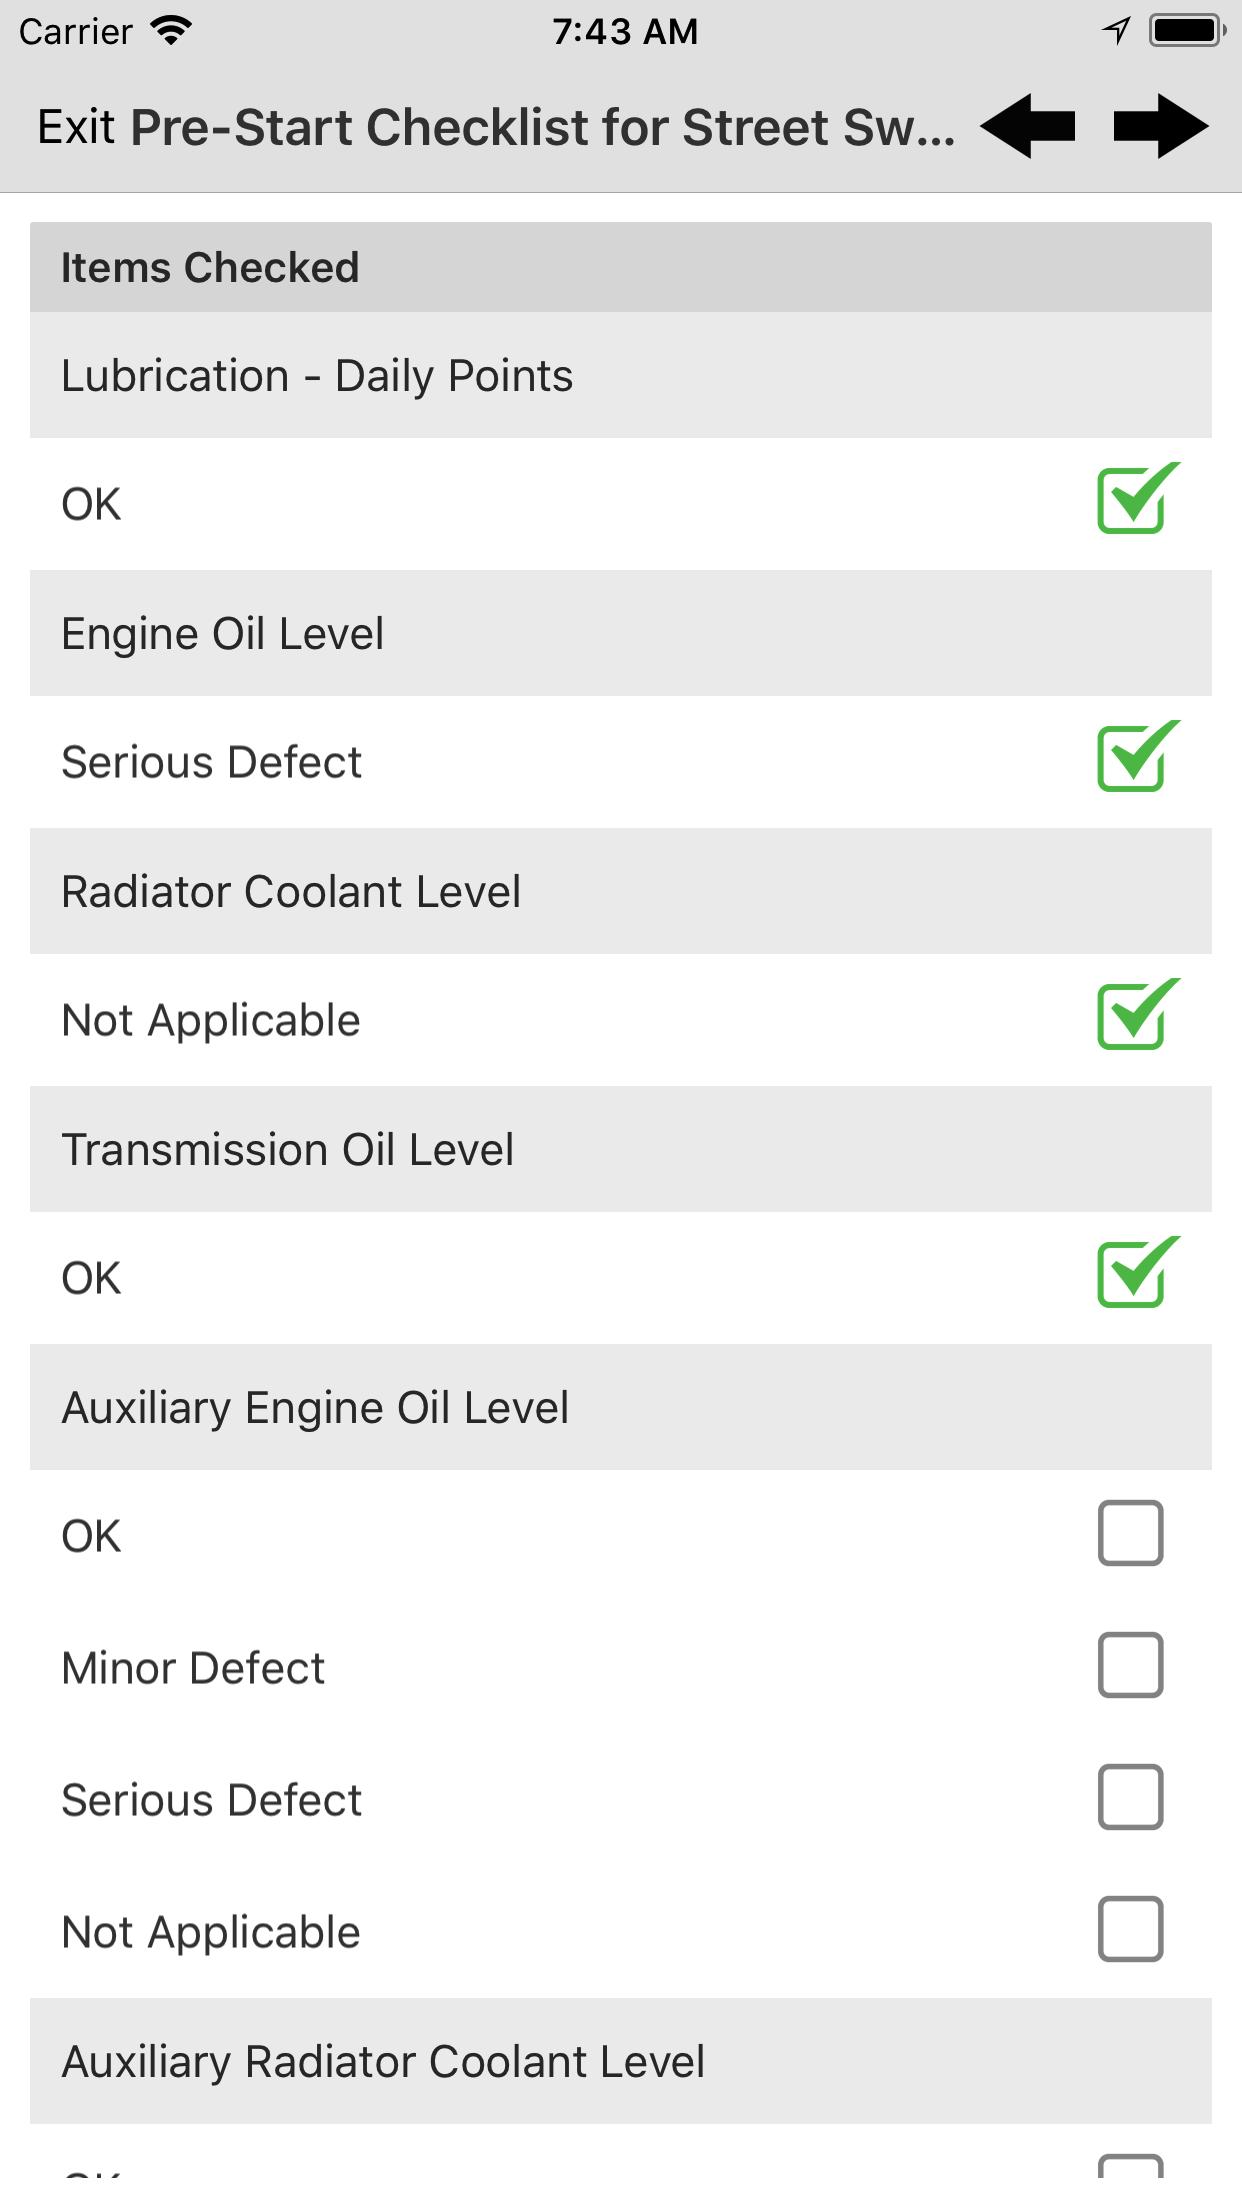
Task: Select Auxiliary Radiator Coolant Level header
Action: click(620, 2062)
